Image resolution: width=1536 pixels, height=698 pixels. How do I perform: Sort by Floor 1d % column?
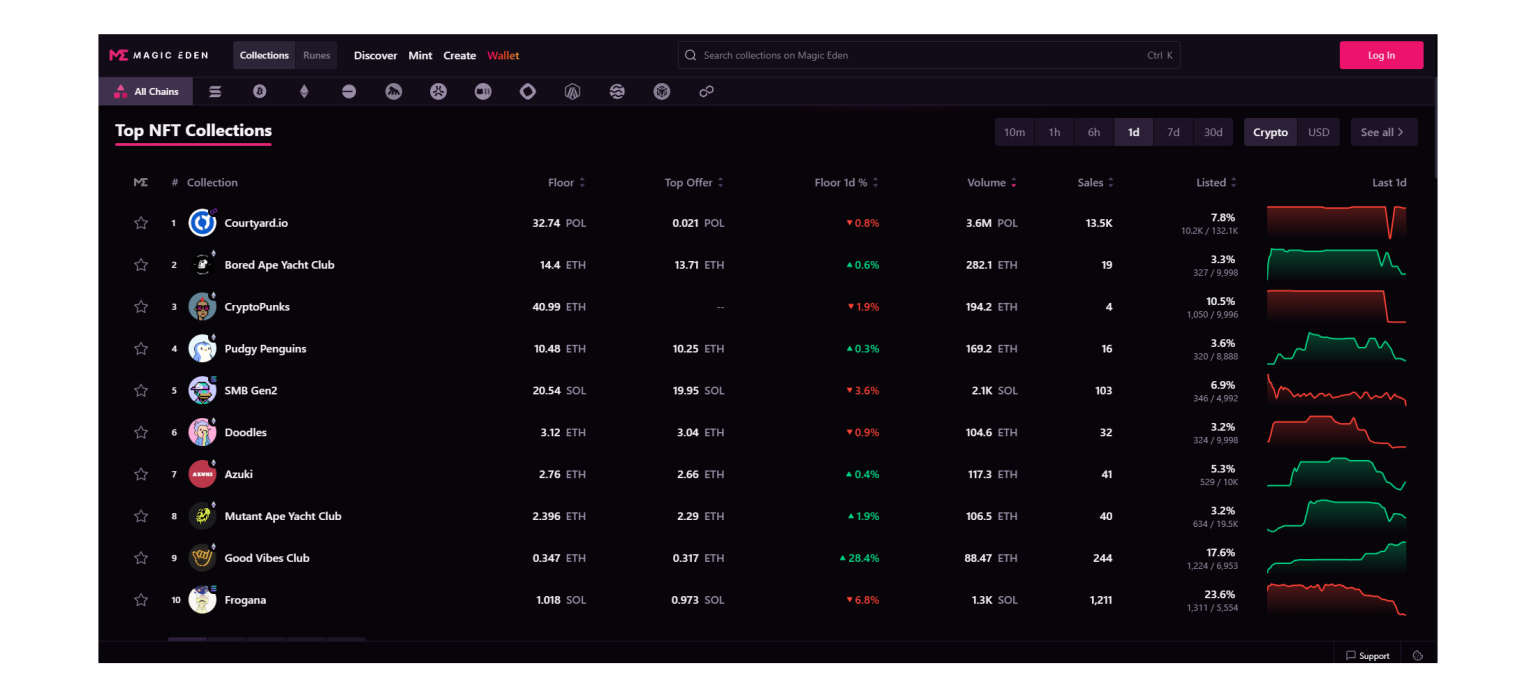point(847,183)
